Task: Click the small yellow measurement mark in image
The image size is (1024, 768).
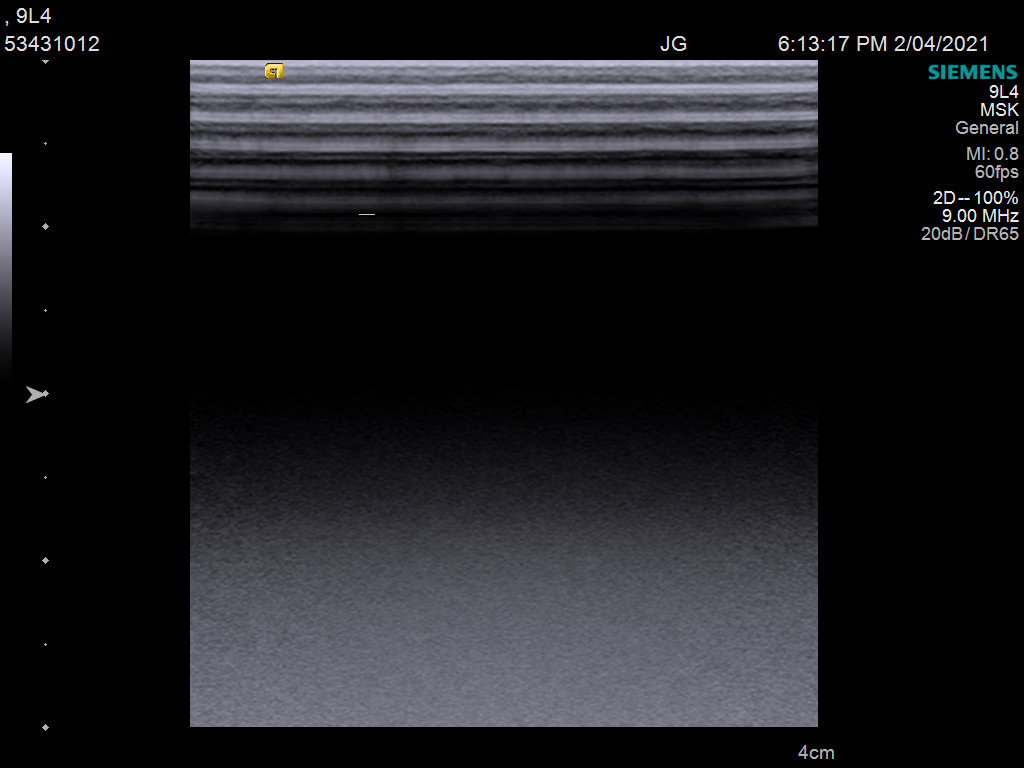Action: pos(366,214)
